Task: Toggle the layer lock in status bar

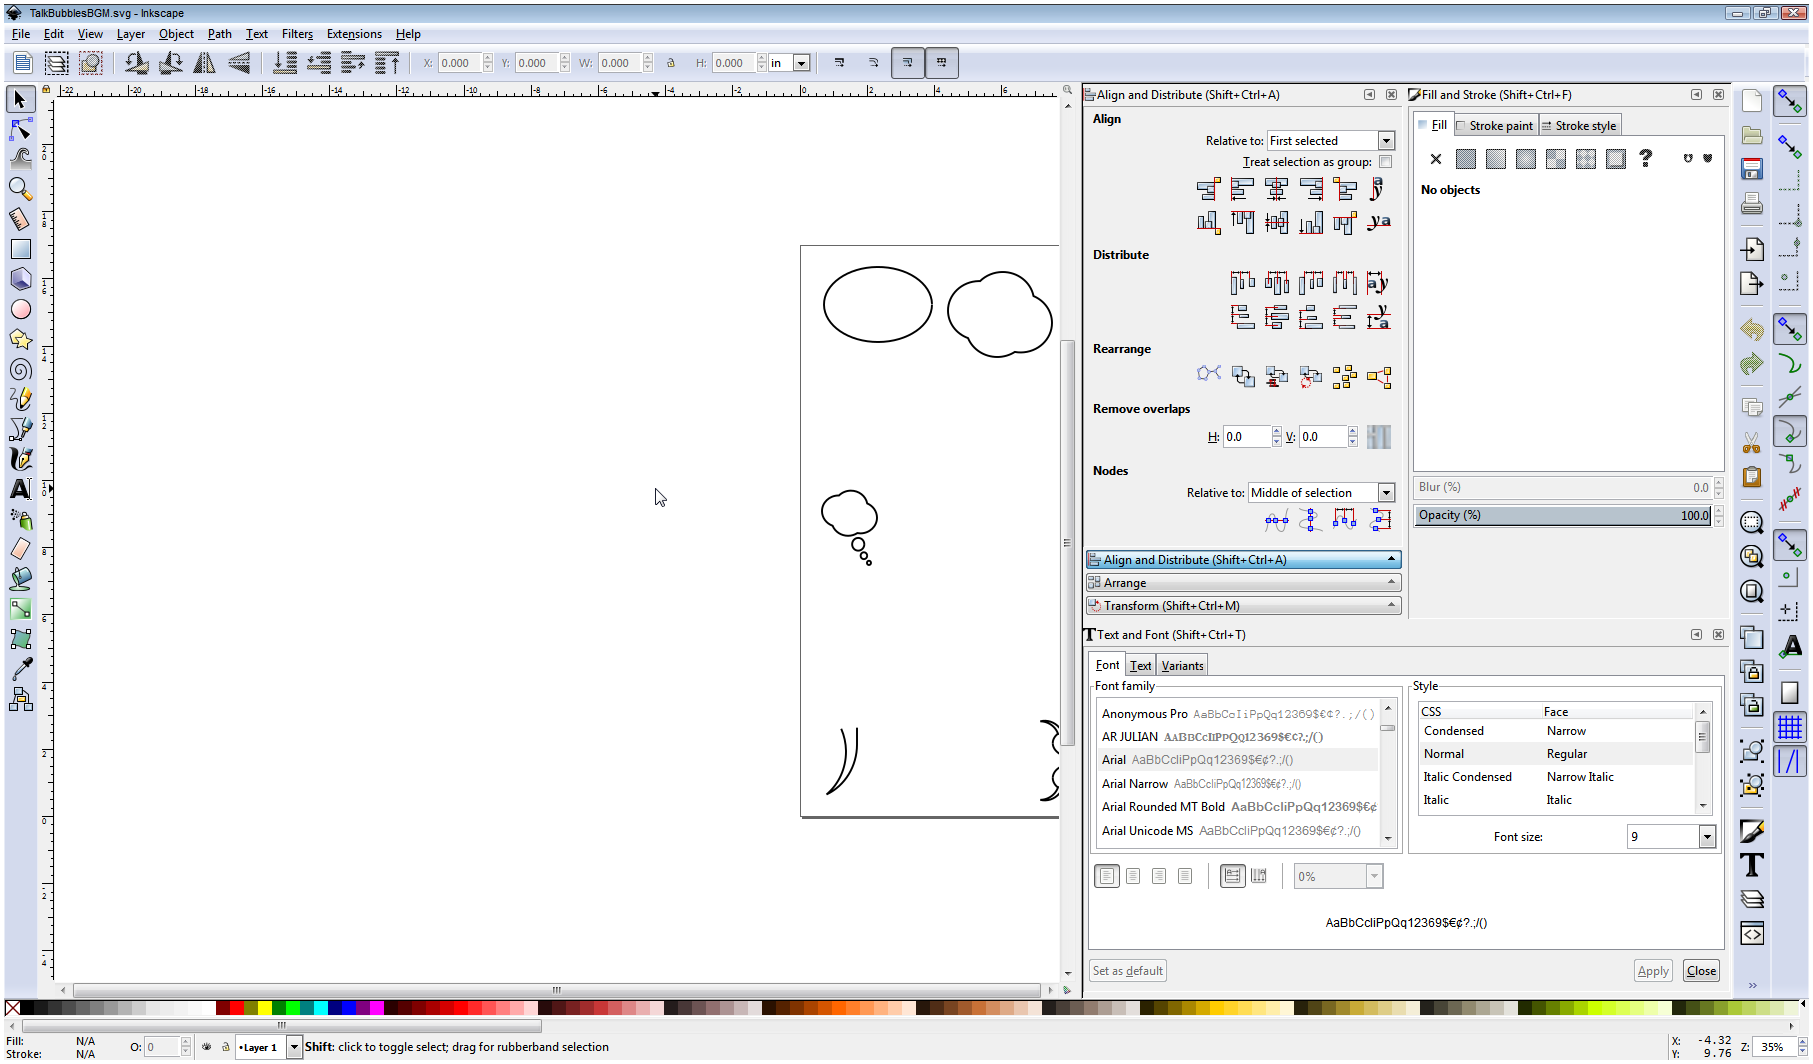Action: [226, 1047]
